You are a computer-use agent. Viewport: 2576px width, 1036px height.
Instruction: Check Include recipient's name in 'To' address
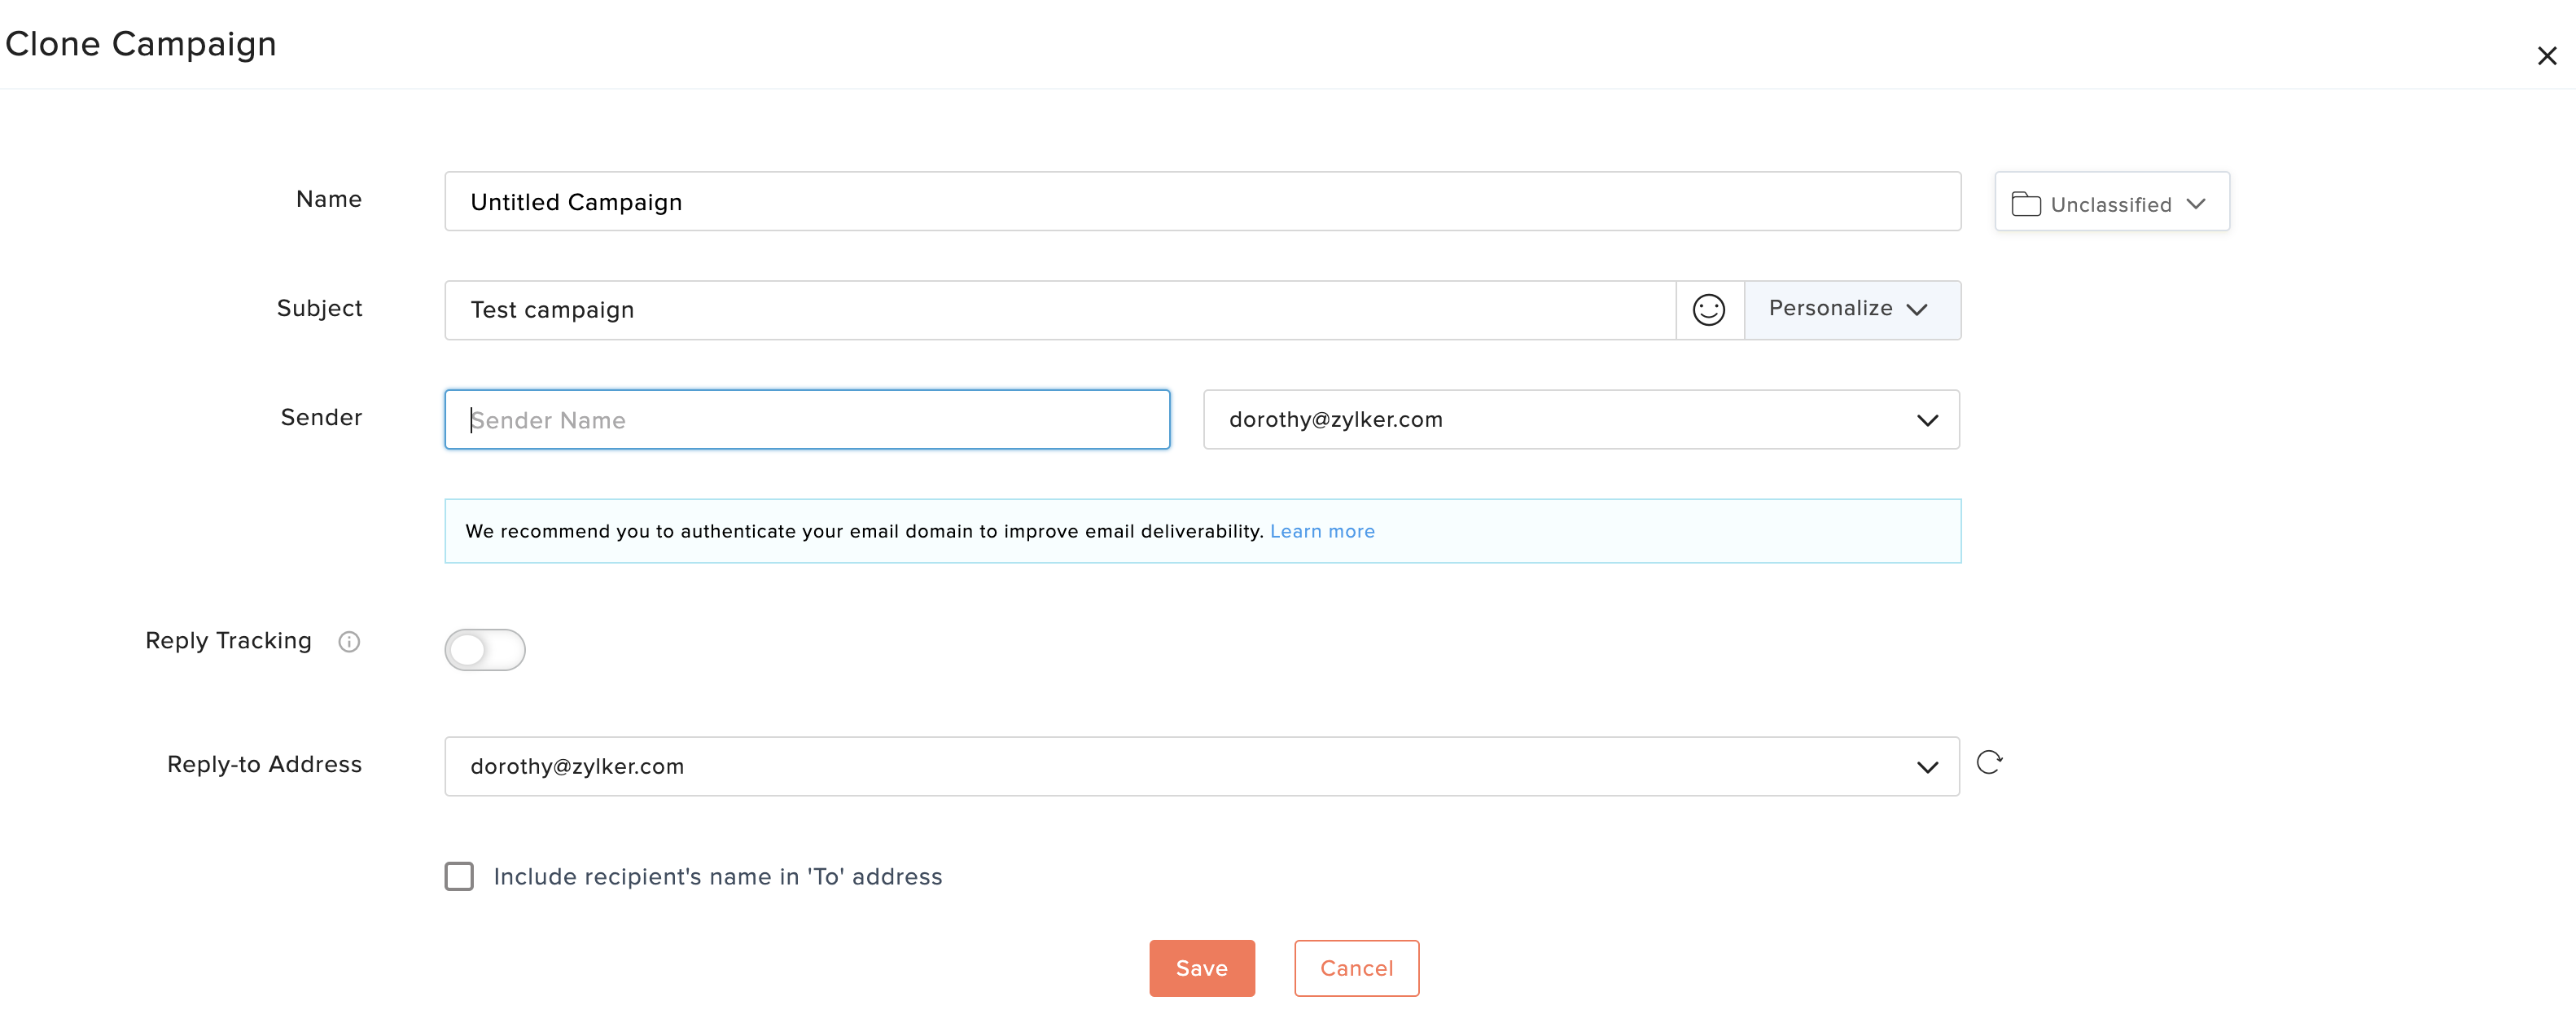click(459, 877)
